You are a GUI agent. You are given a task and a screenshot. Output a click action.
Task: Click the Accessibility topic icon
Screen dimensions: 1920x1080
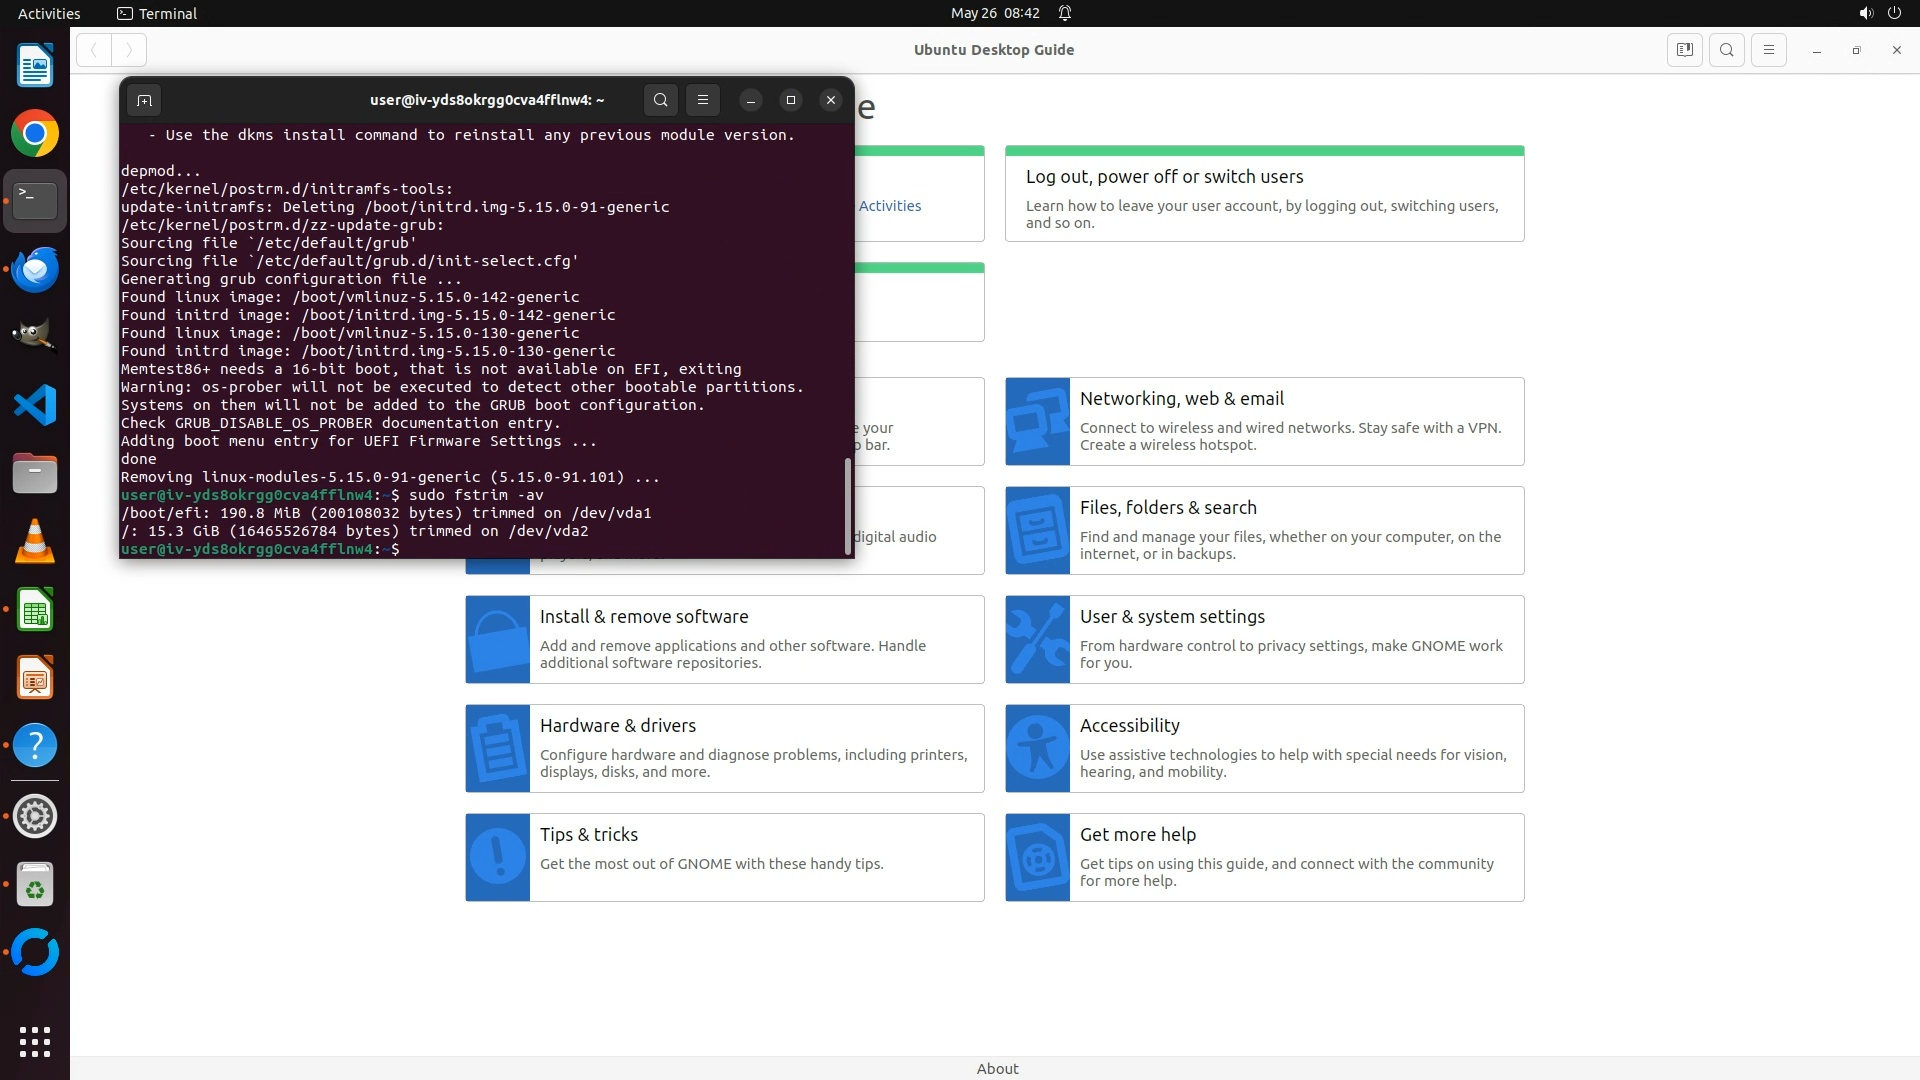point(1037,748)
